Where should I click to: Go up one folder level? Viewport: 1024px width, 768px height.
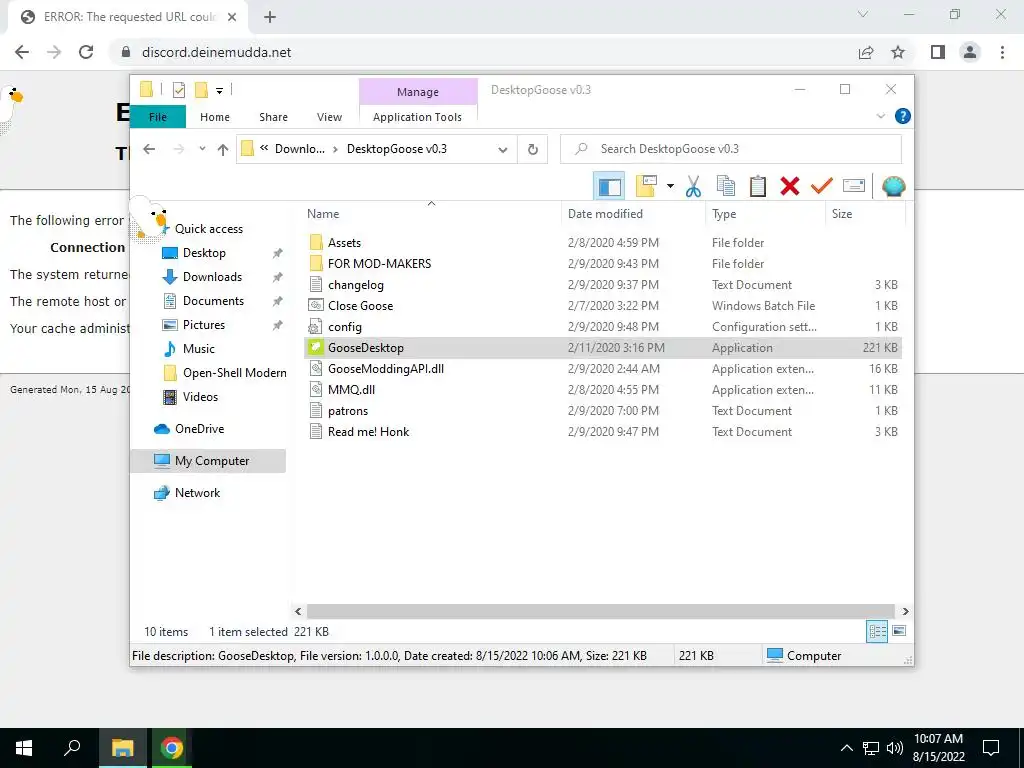tap(223, 150)
